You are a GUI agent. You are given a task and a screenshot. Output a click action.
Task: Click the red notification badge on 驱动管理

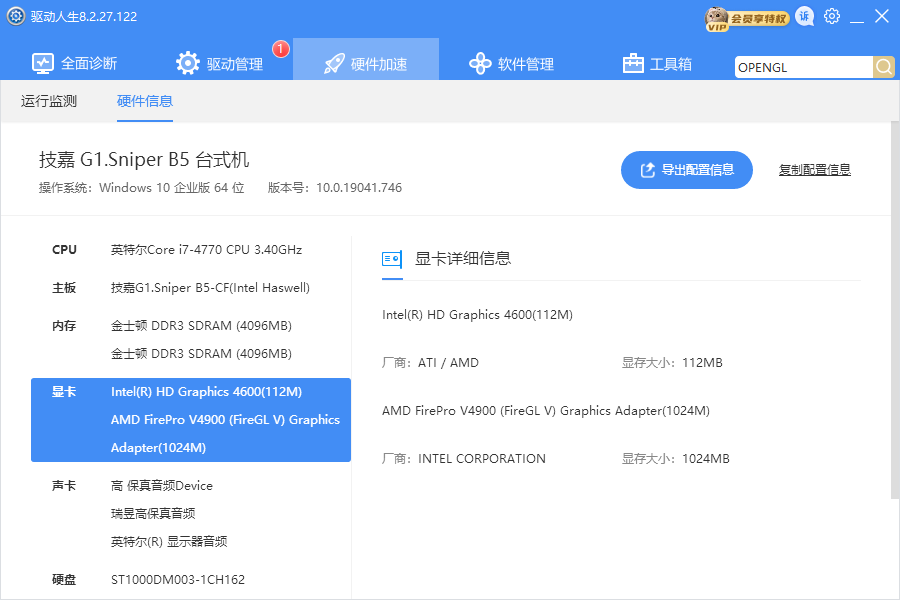click(280, 49)
